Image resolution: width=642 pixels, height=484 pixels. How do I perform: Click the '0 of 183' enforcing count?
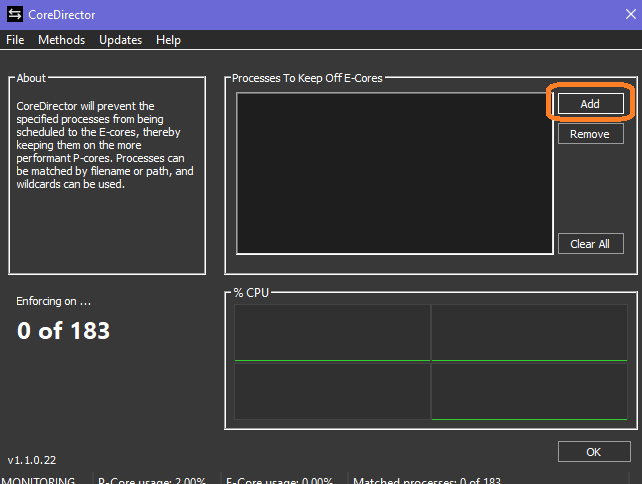(63, 330)
